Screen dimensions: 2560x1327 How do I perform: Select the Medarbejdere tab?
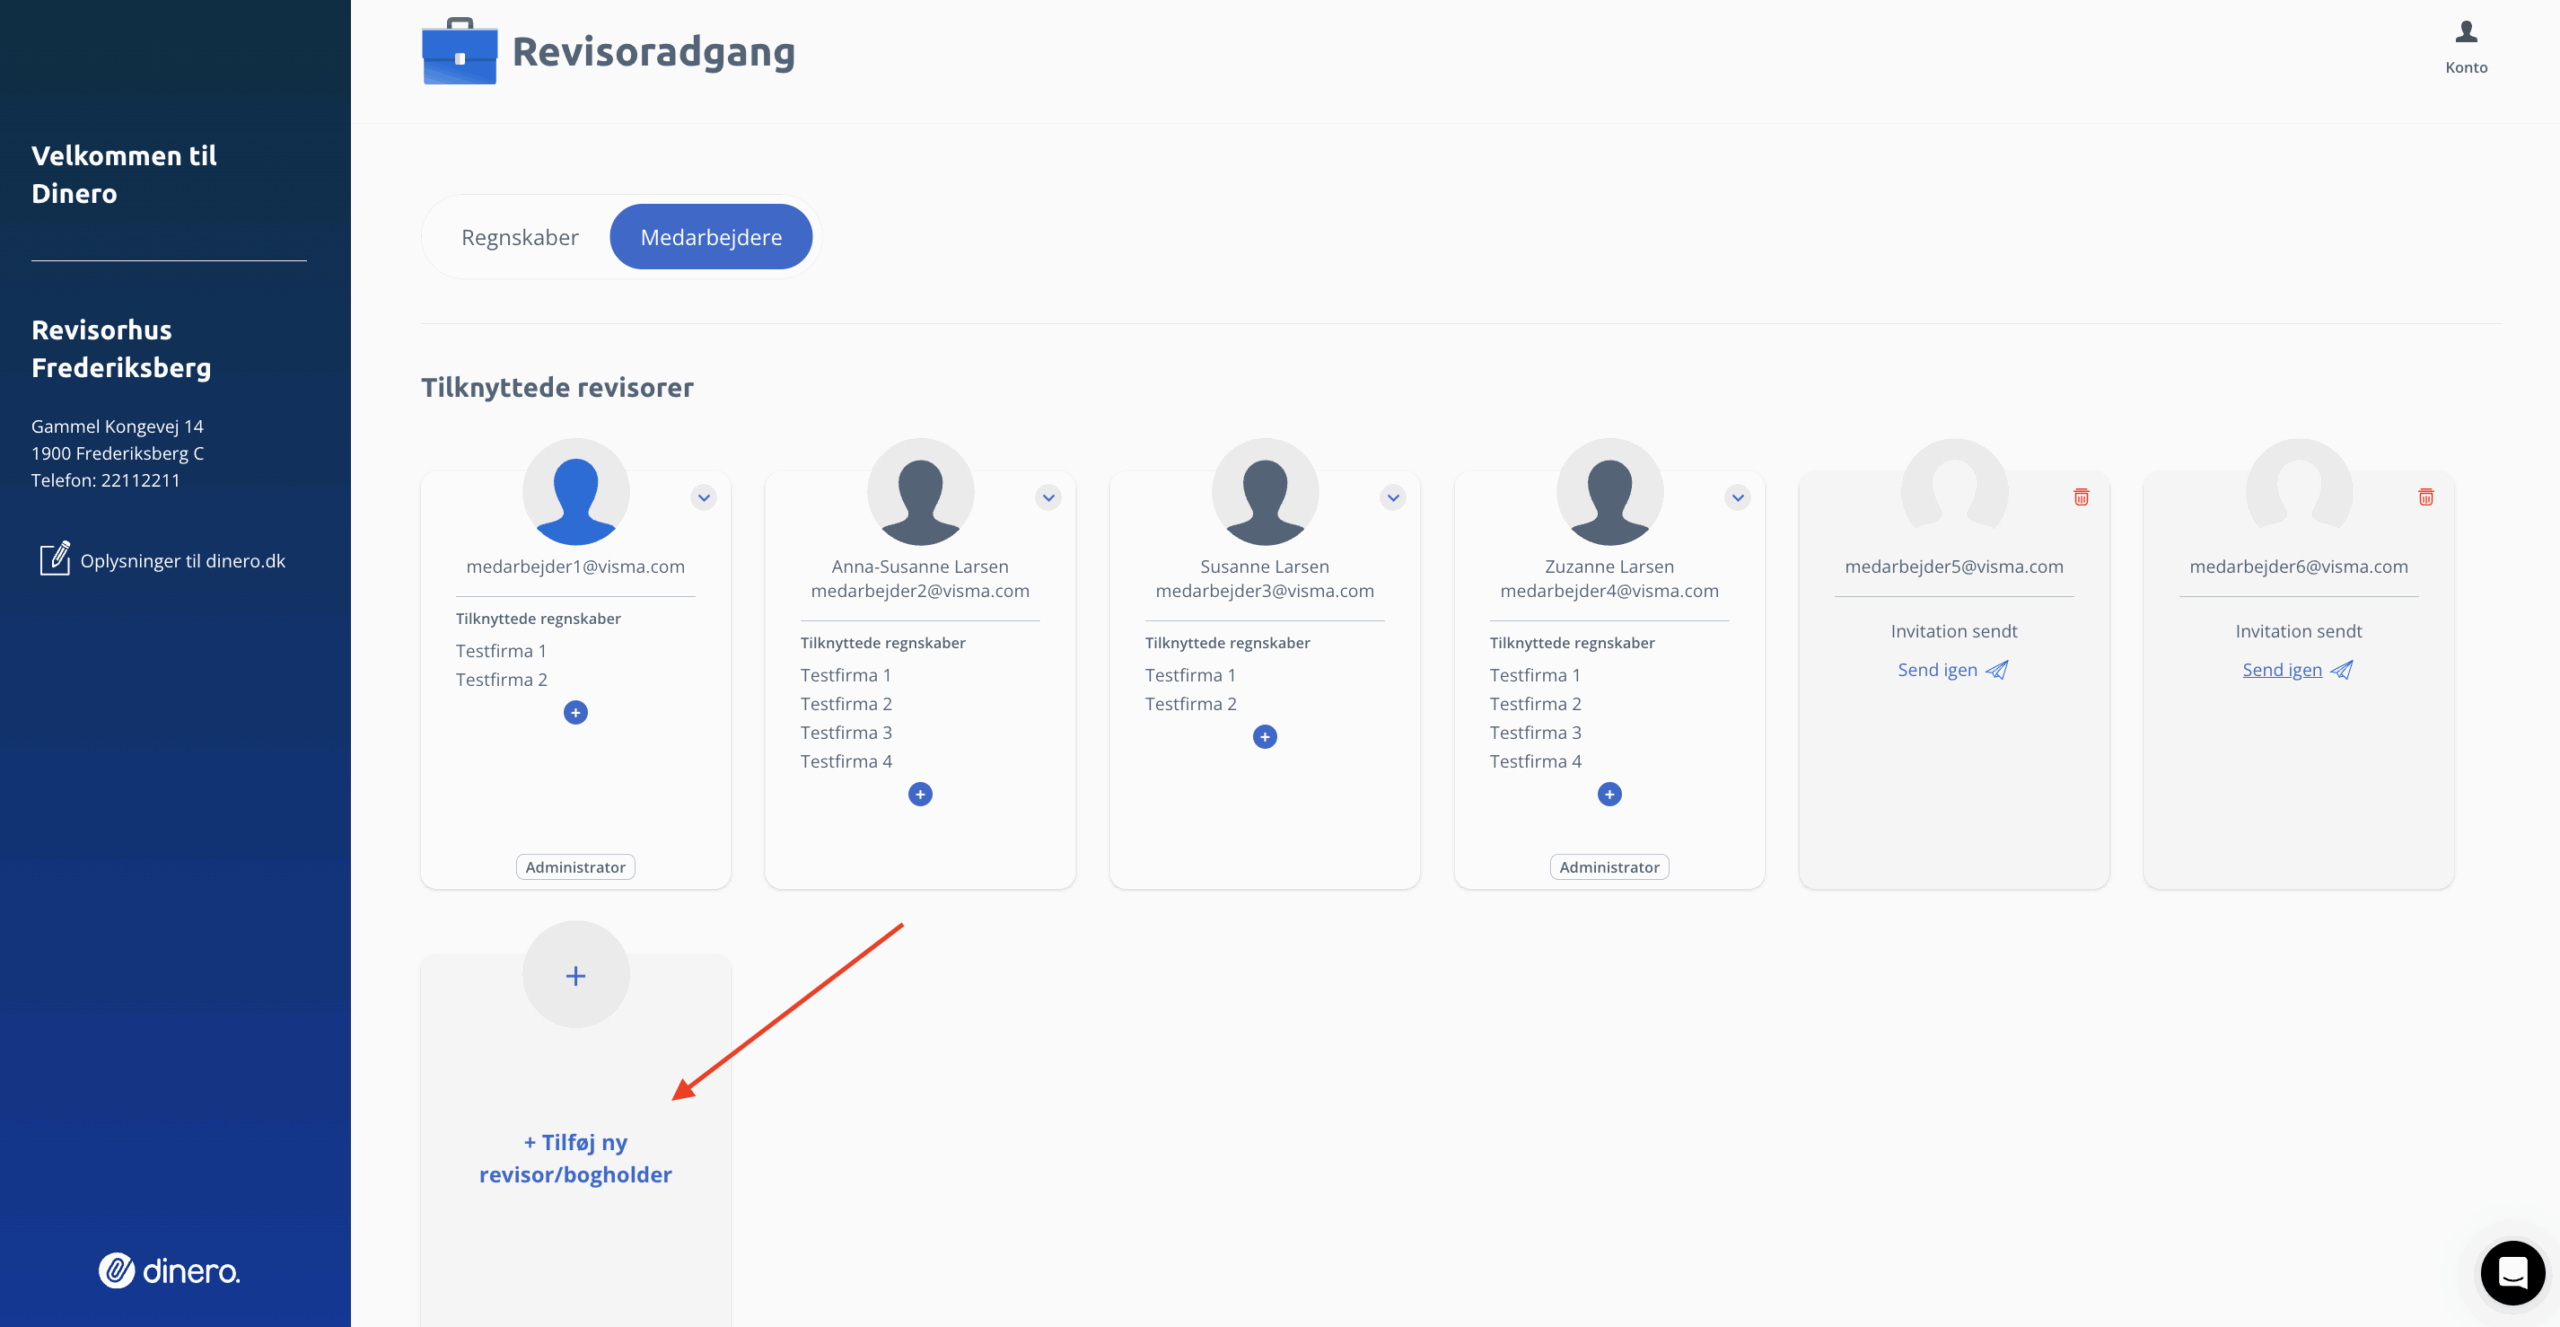(x=711, y=237)
